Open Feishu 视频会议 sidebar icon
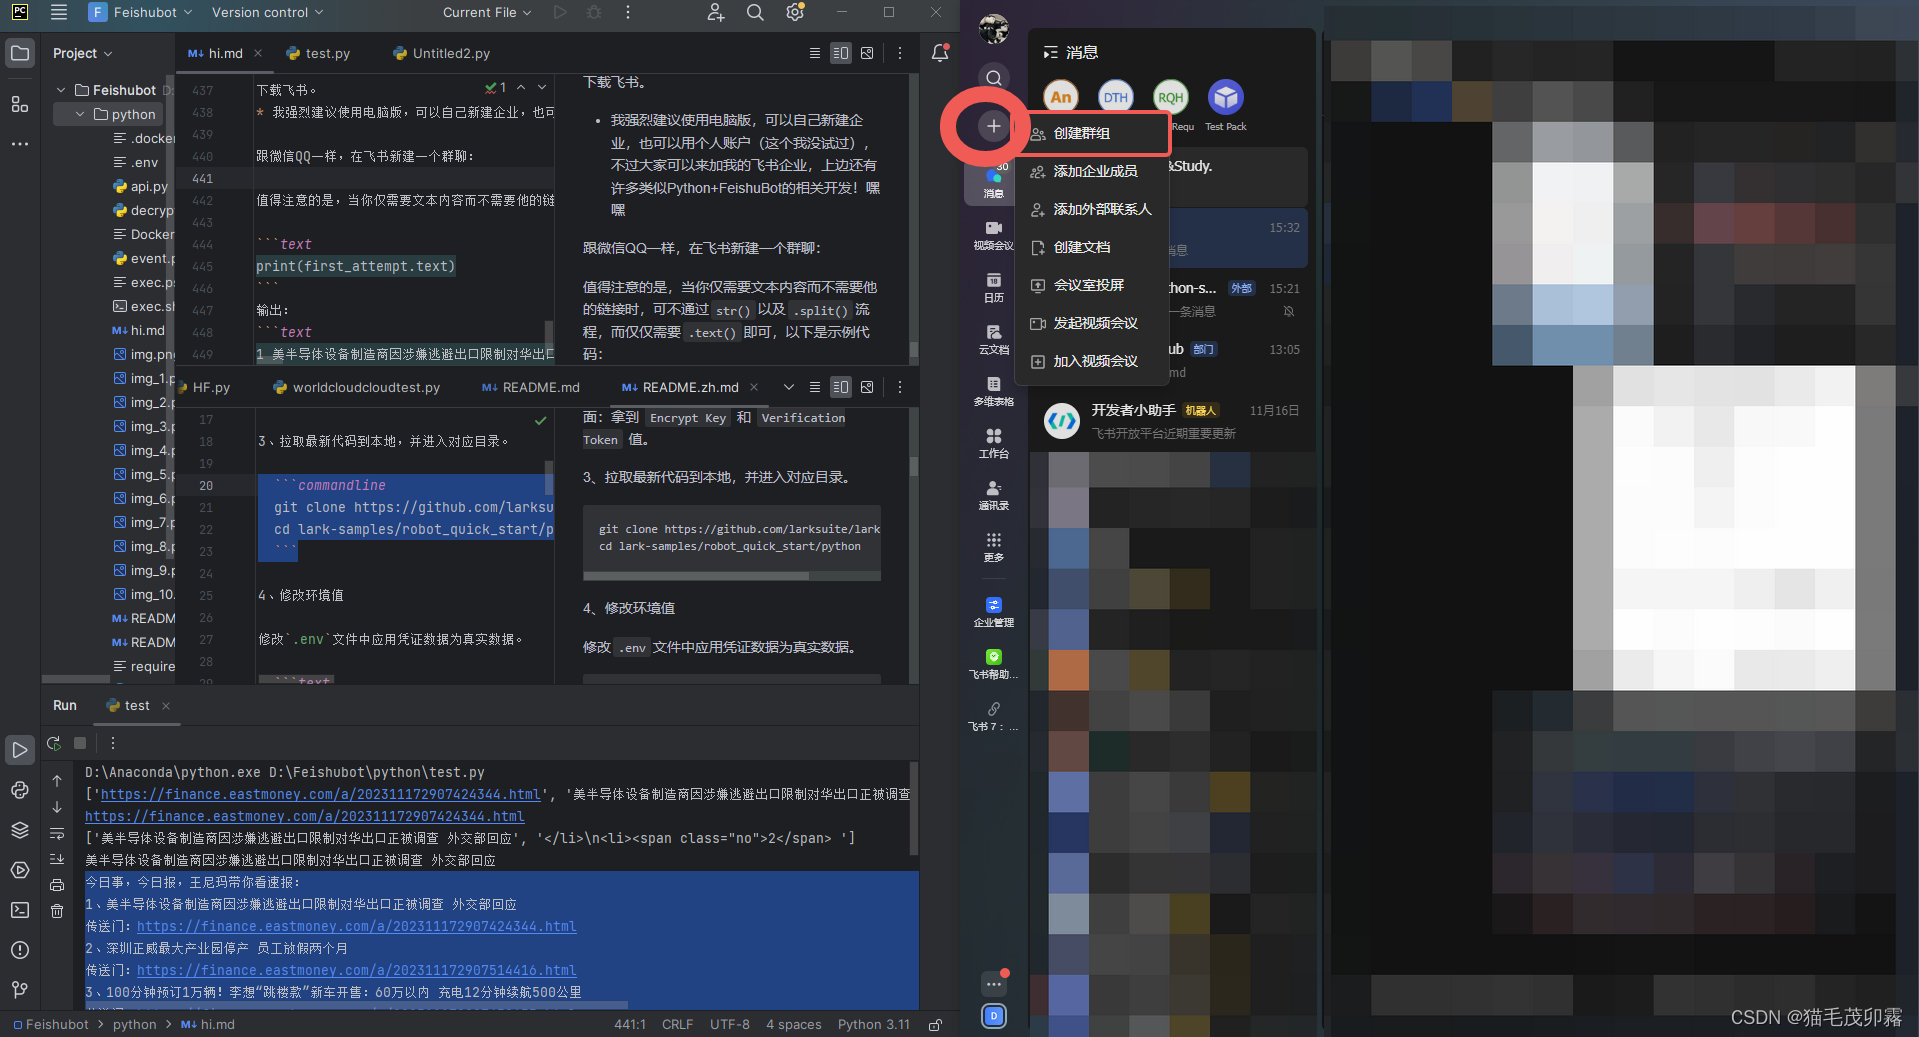Screen dimensions: 1919x1037 993,235
